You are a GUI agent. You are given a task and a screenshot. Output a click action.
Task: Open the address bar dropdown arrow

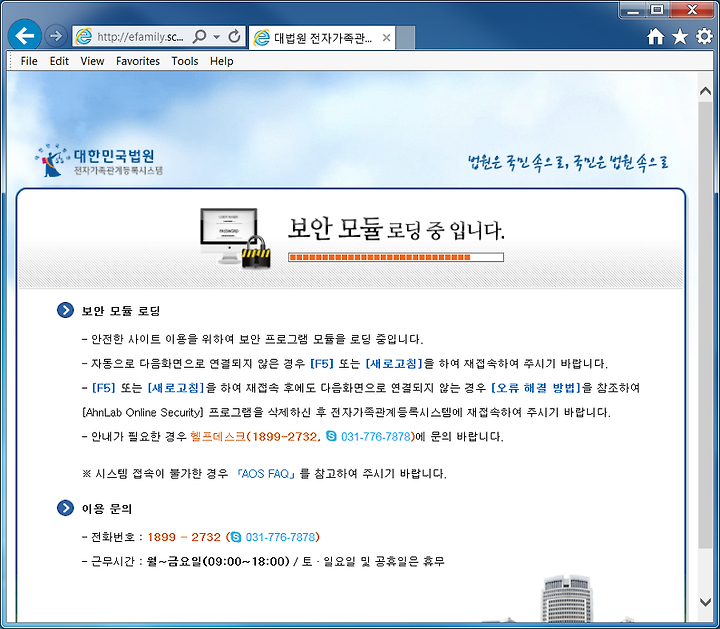[x=217, y=37]
